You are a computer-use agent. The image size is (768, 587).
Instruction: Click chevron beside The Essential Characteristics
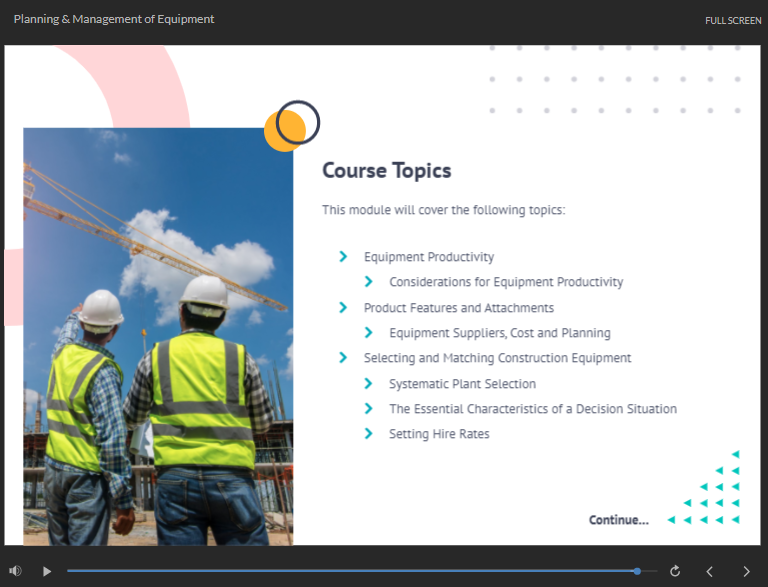pyautogui.click(x=368, y=408)
